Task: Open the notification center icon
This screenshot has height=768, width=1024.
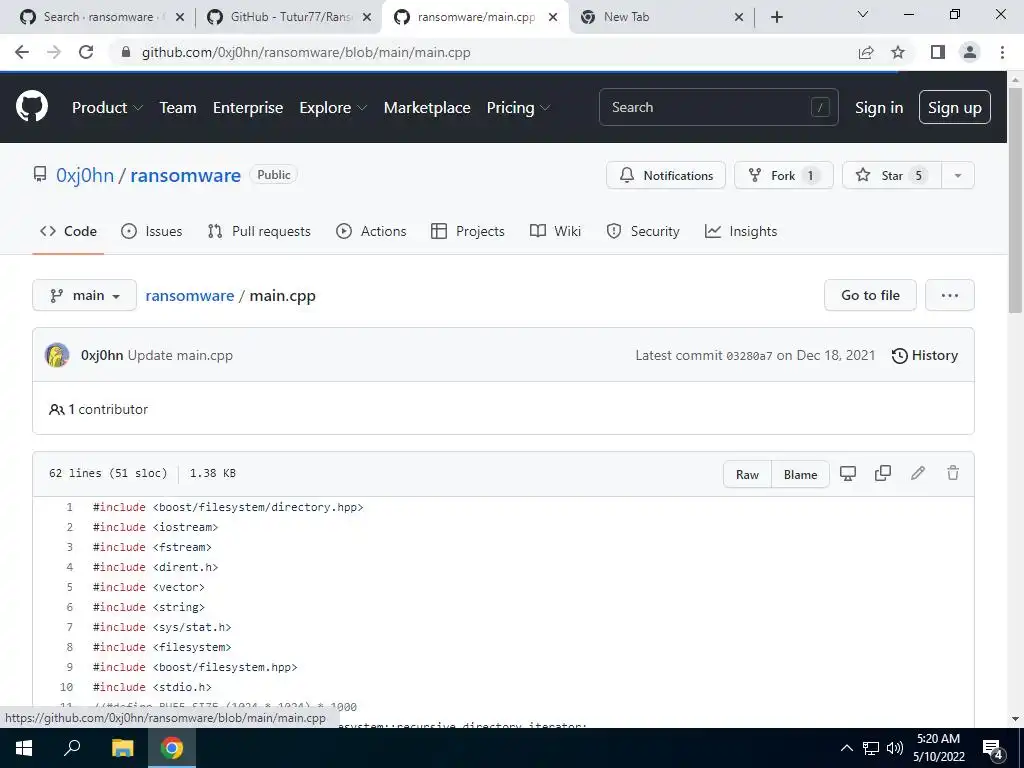Action: coord(993,748)
